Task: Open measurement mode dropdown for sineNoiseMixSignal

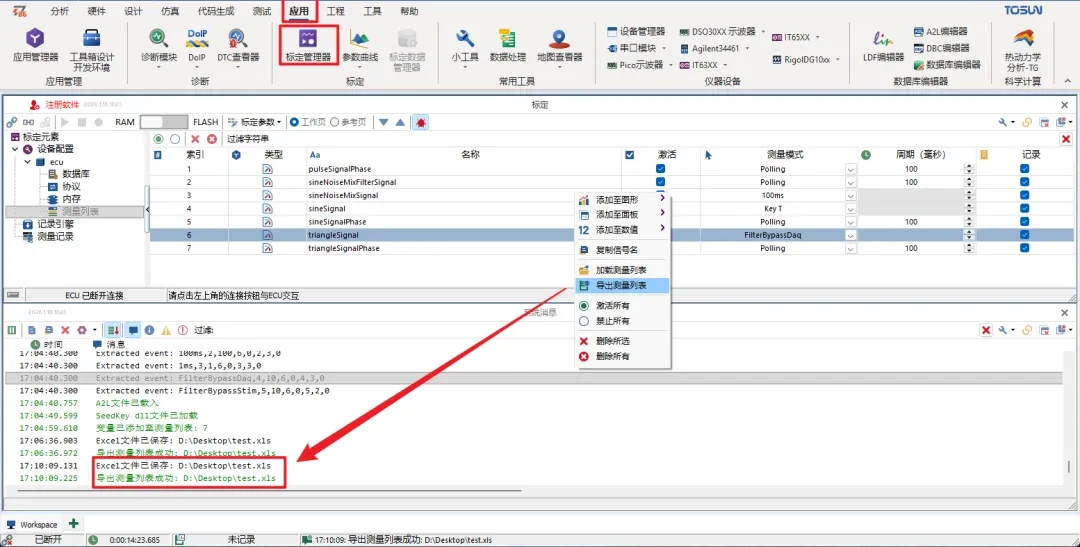Action: point(851,196)
